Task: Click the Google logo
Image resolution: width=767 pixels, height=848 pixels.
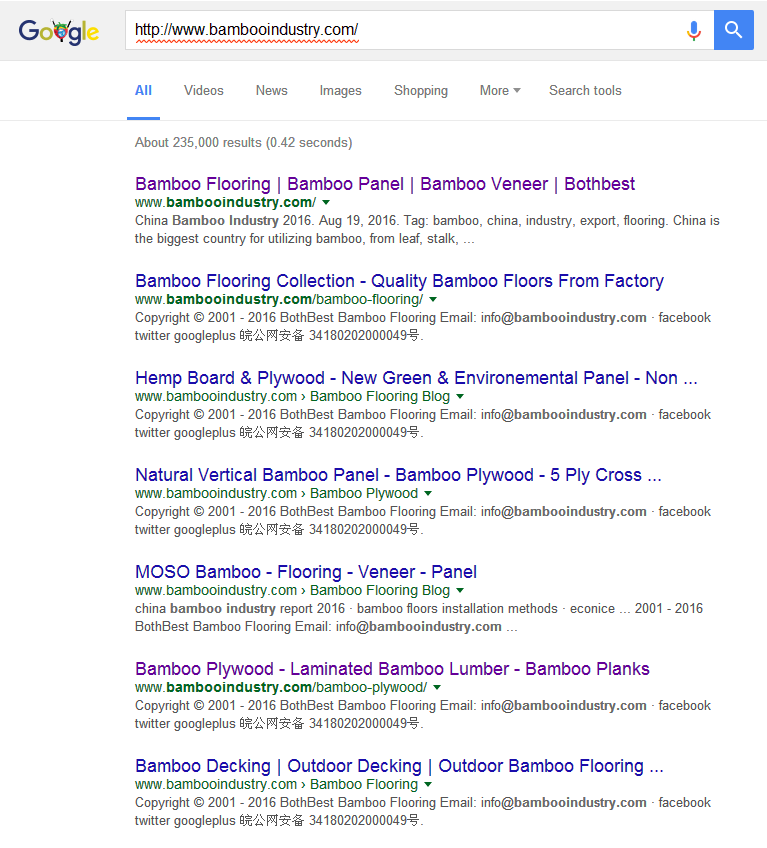Action: (58, 31)
